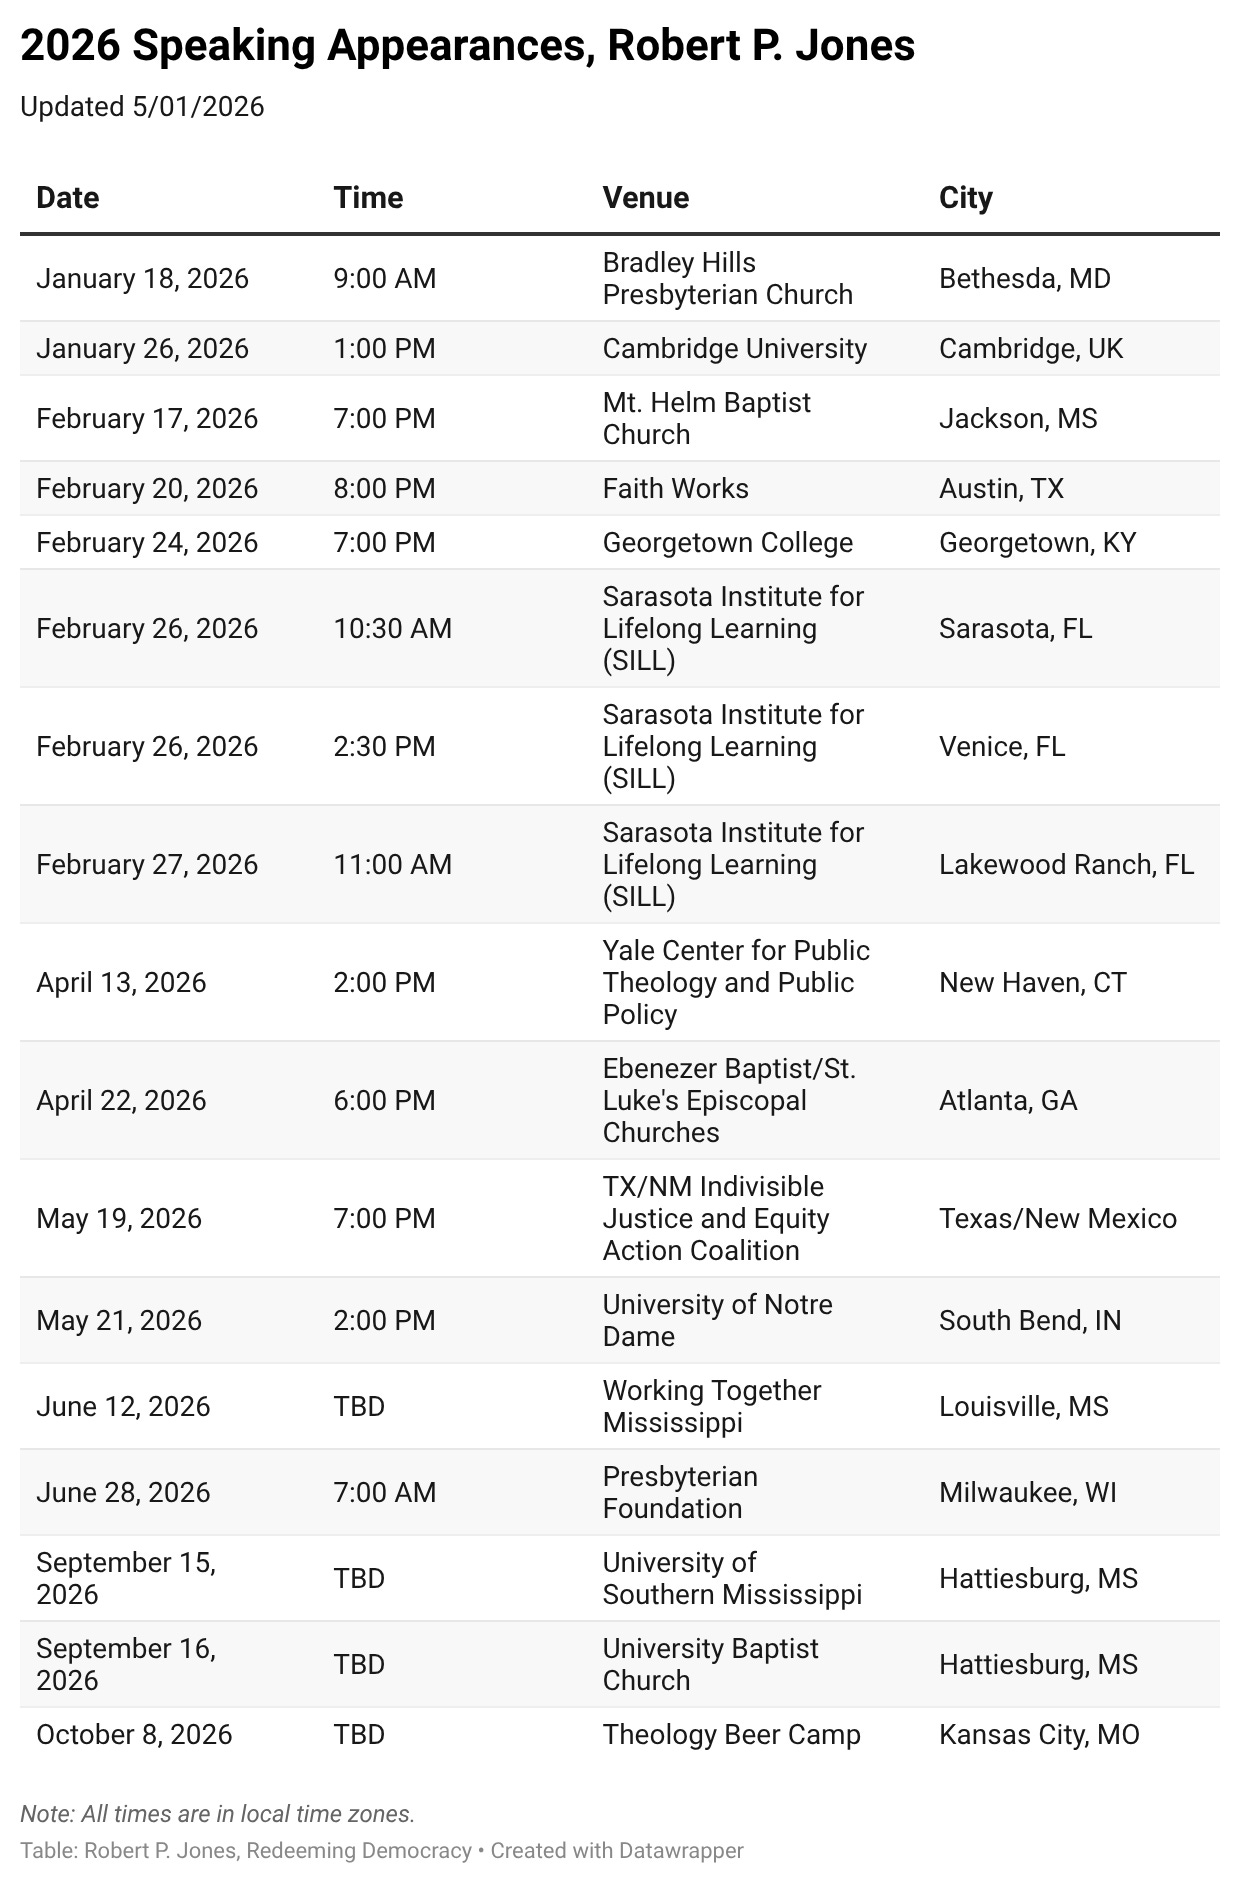Screen dimensions: 1240x1884
Task: Click Working Together Mississippi venue
Action: click(x=711, y=1406)
